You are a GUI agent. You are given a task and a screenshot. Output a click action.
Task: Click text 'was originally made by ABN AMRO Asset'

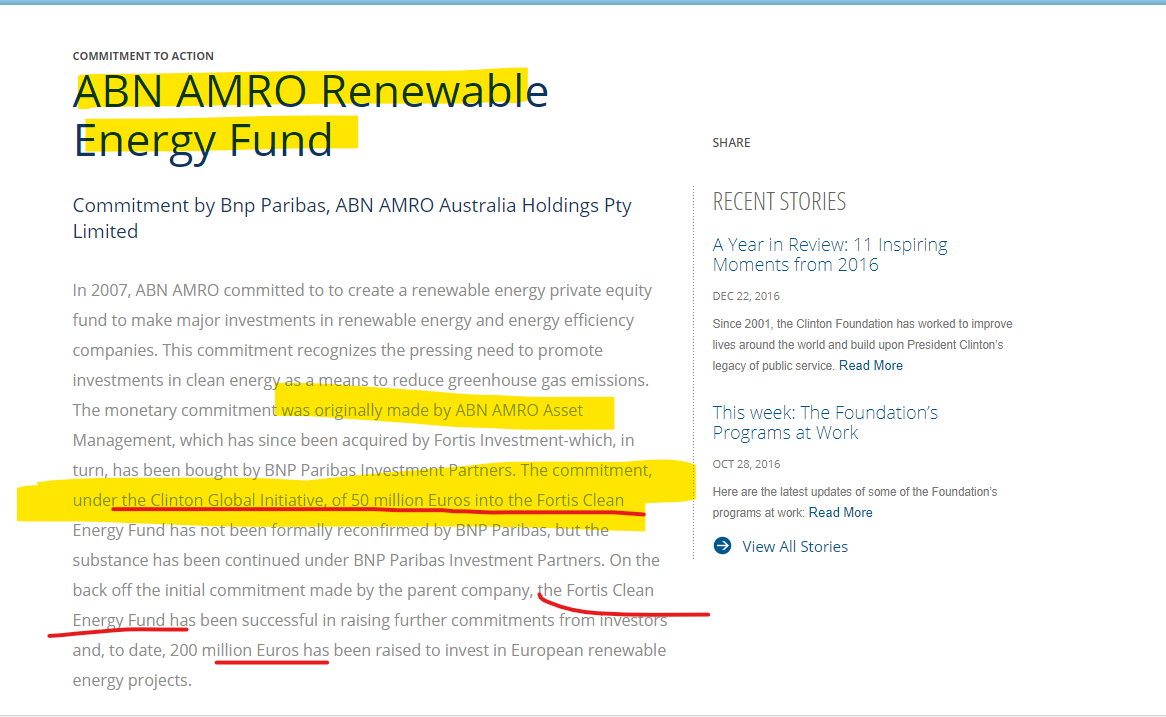tap(432, 411)
